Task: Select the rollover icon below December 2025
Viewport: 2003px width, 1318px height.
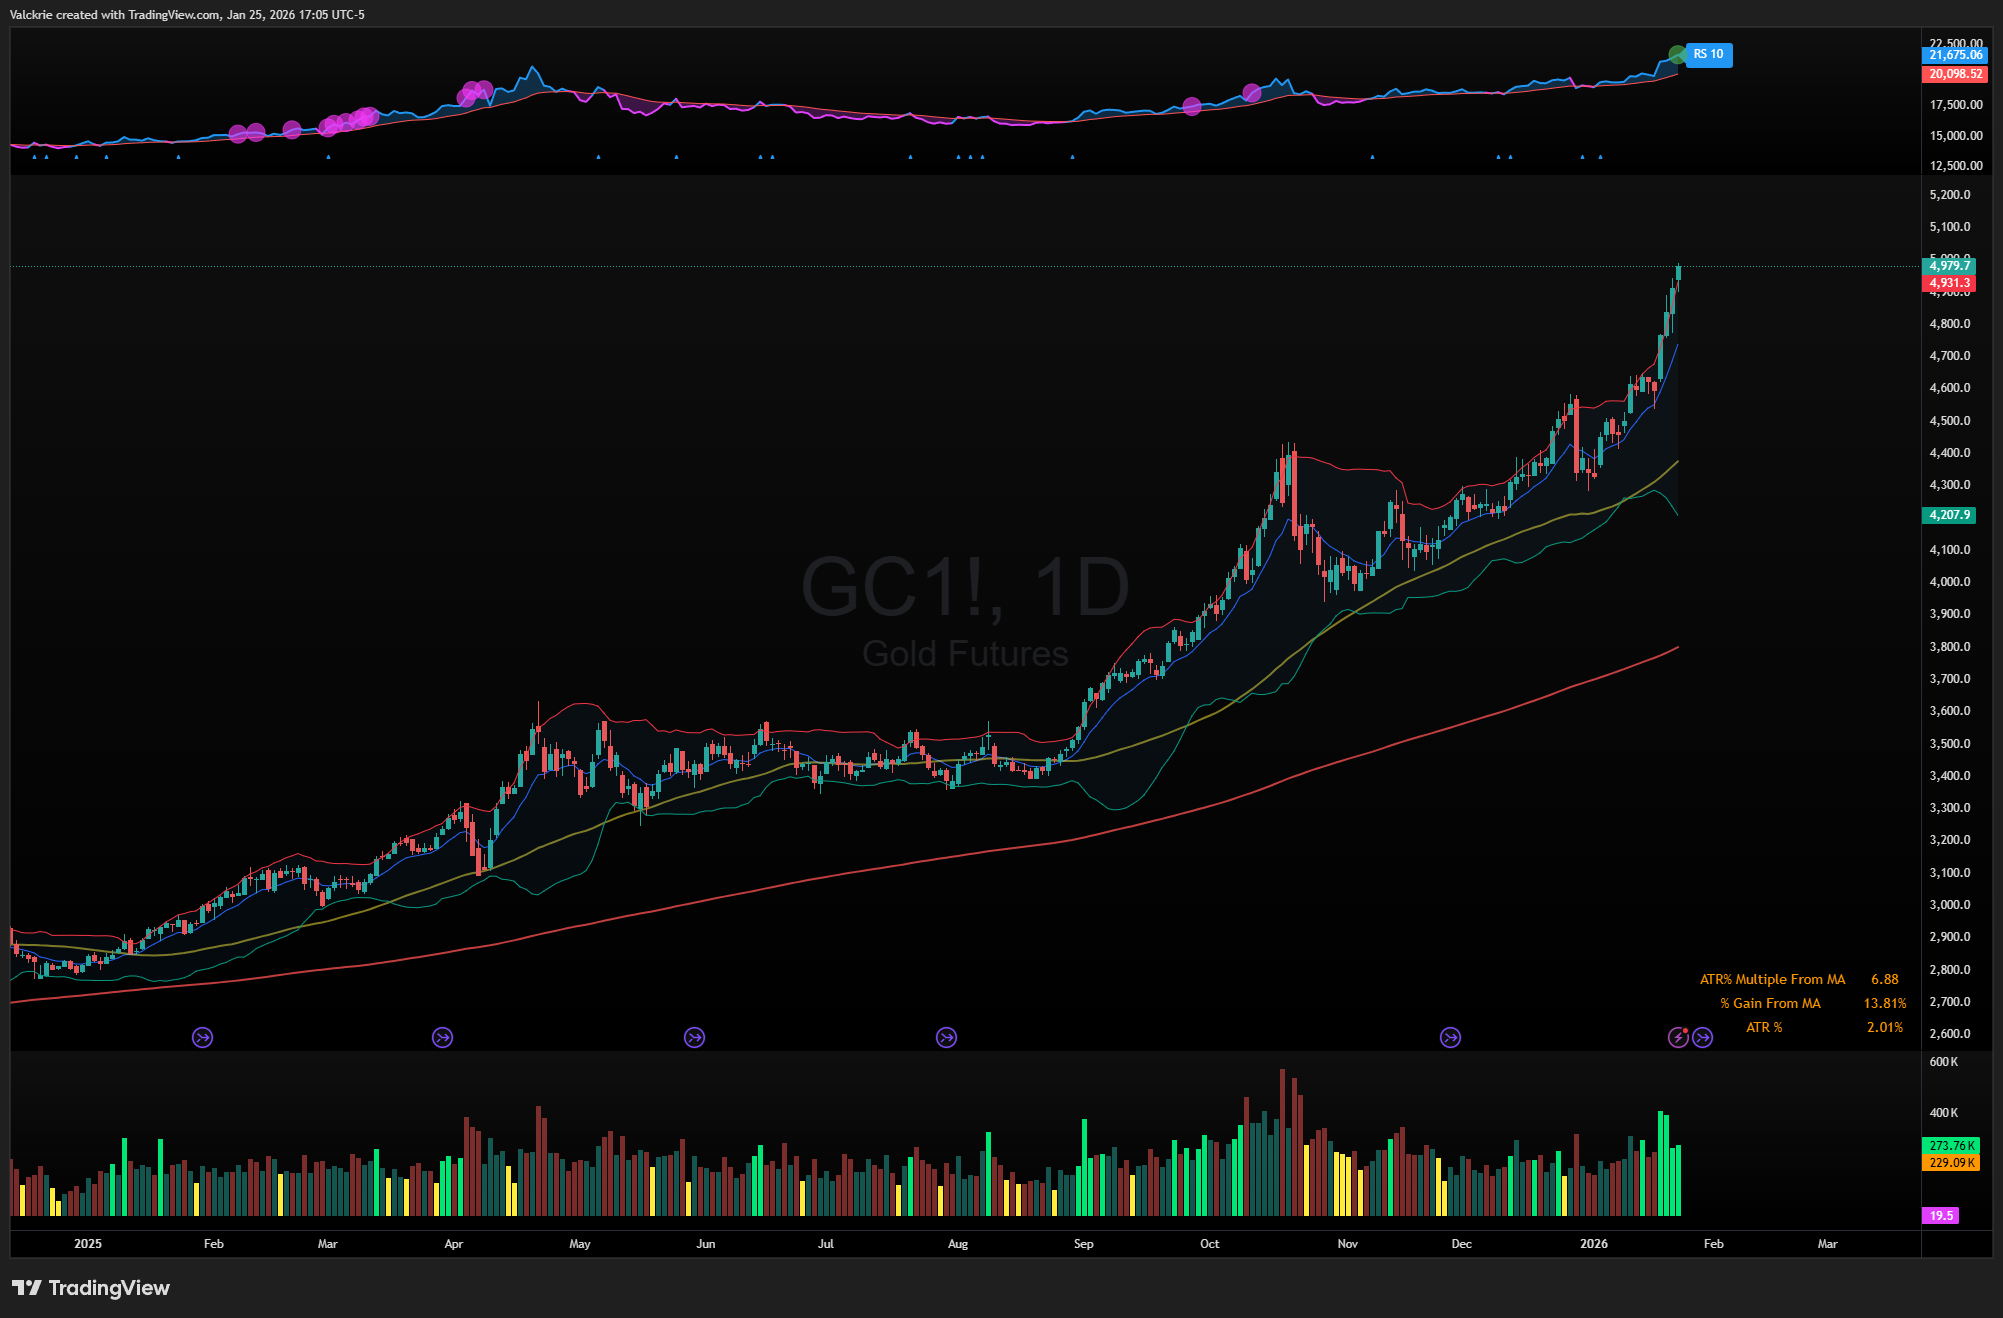Action: coord(1451,1038)
